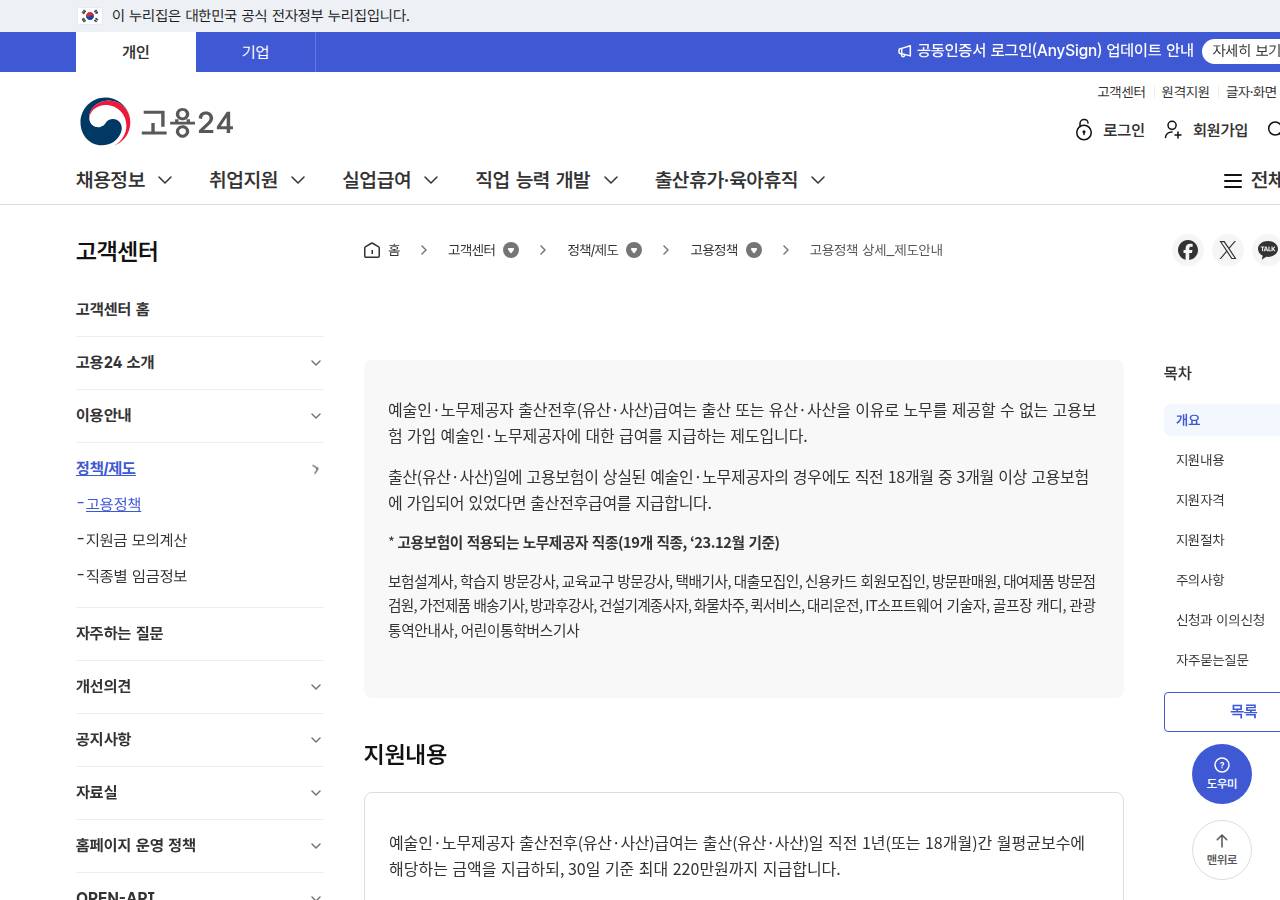The image size is (1280, 900).
Task: Open the 전체 hamburger menu icon
Action: (x=1233, y=181)
